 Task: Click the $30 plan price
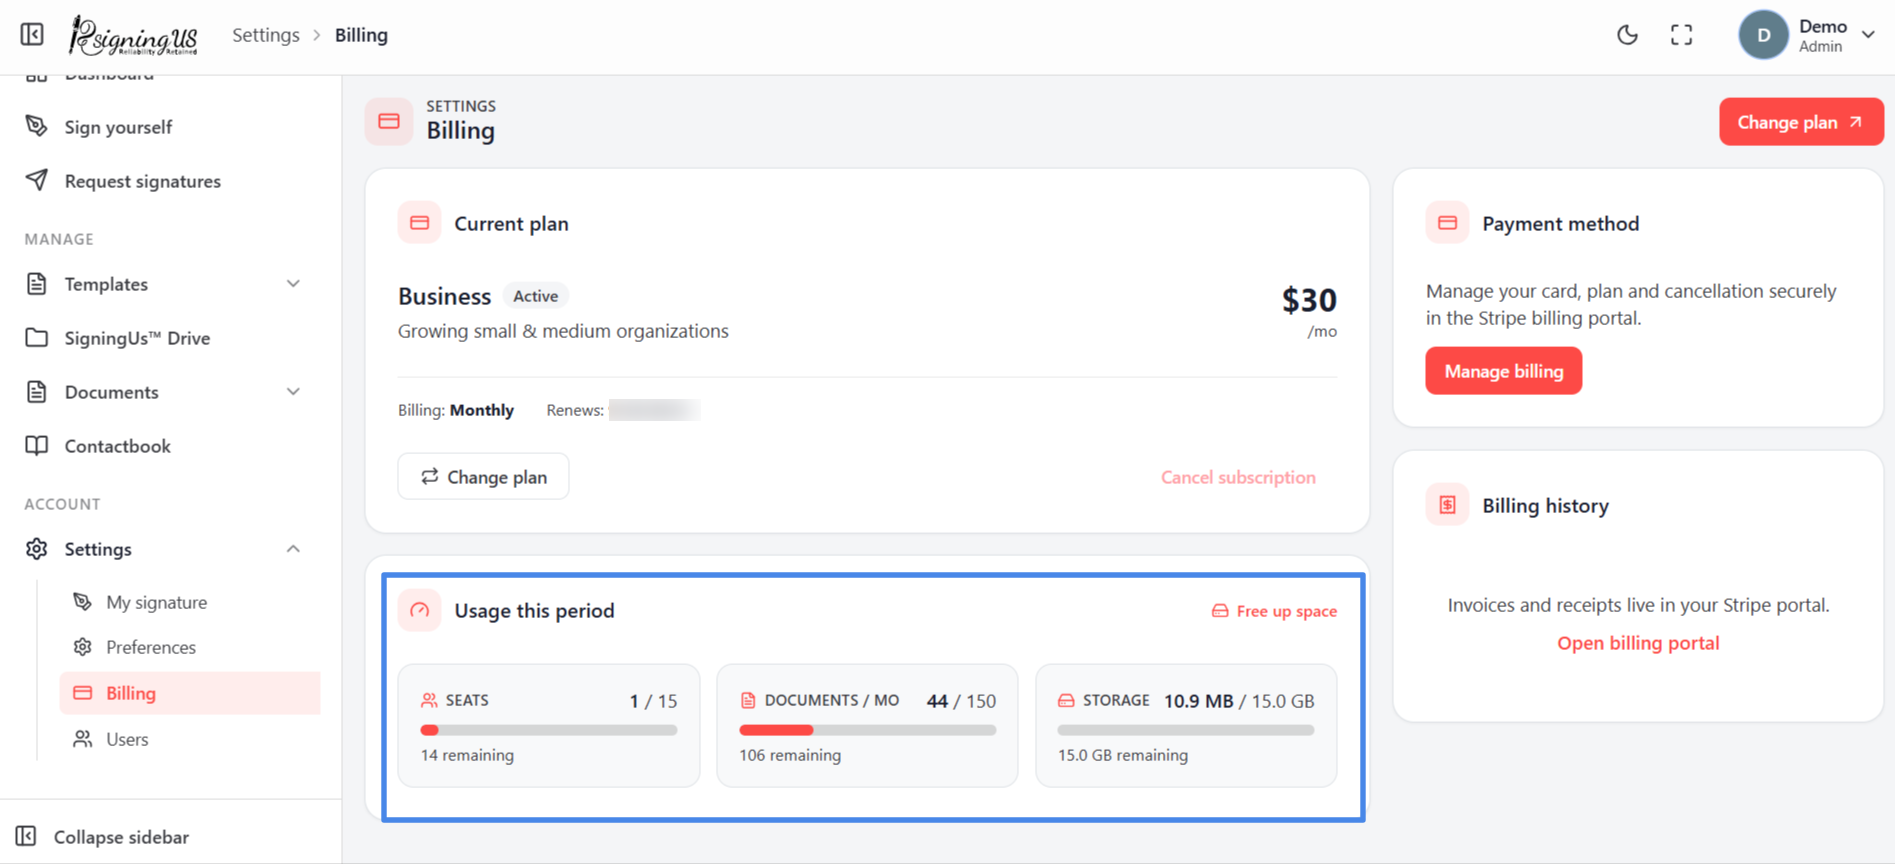(x=1309, y=300)
